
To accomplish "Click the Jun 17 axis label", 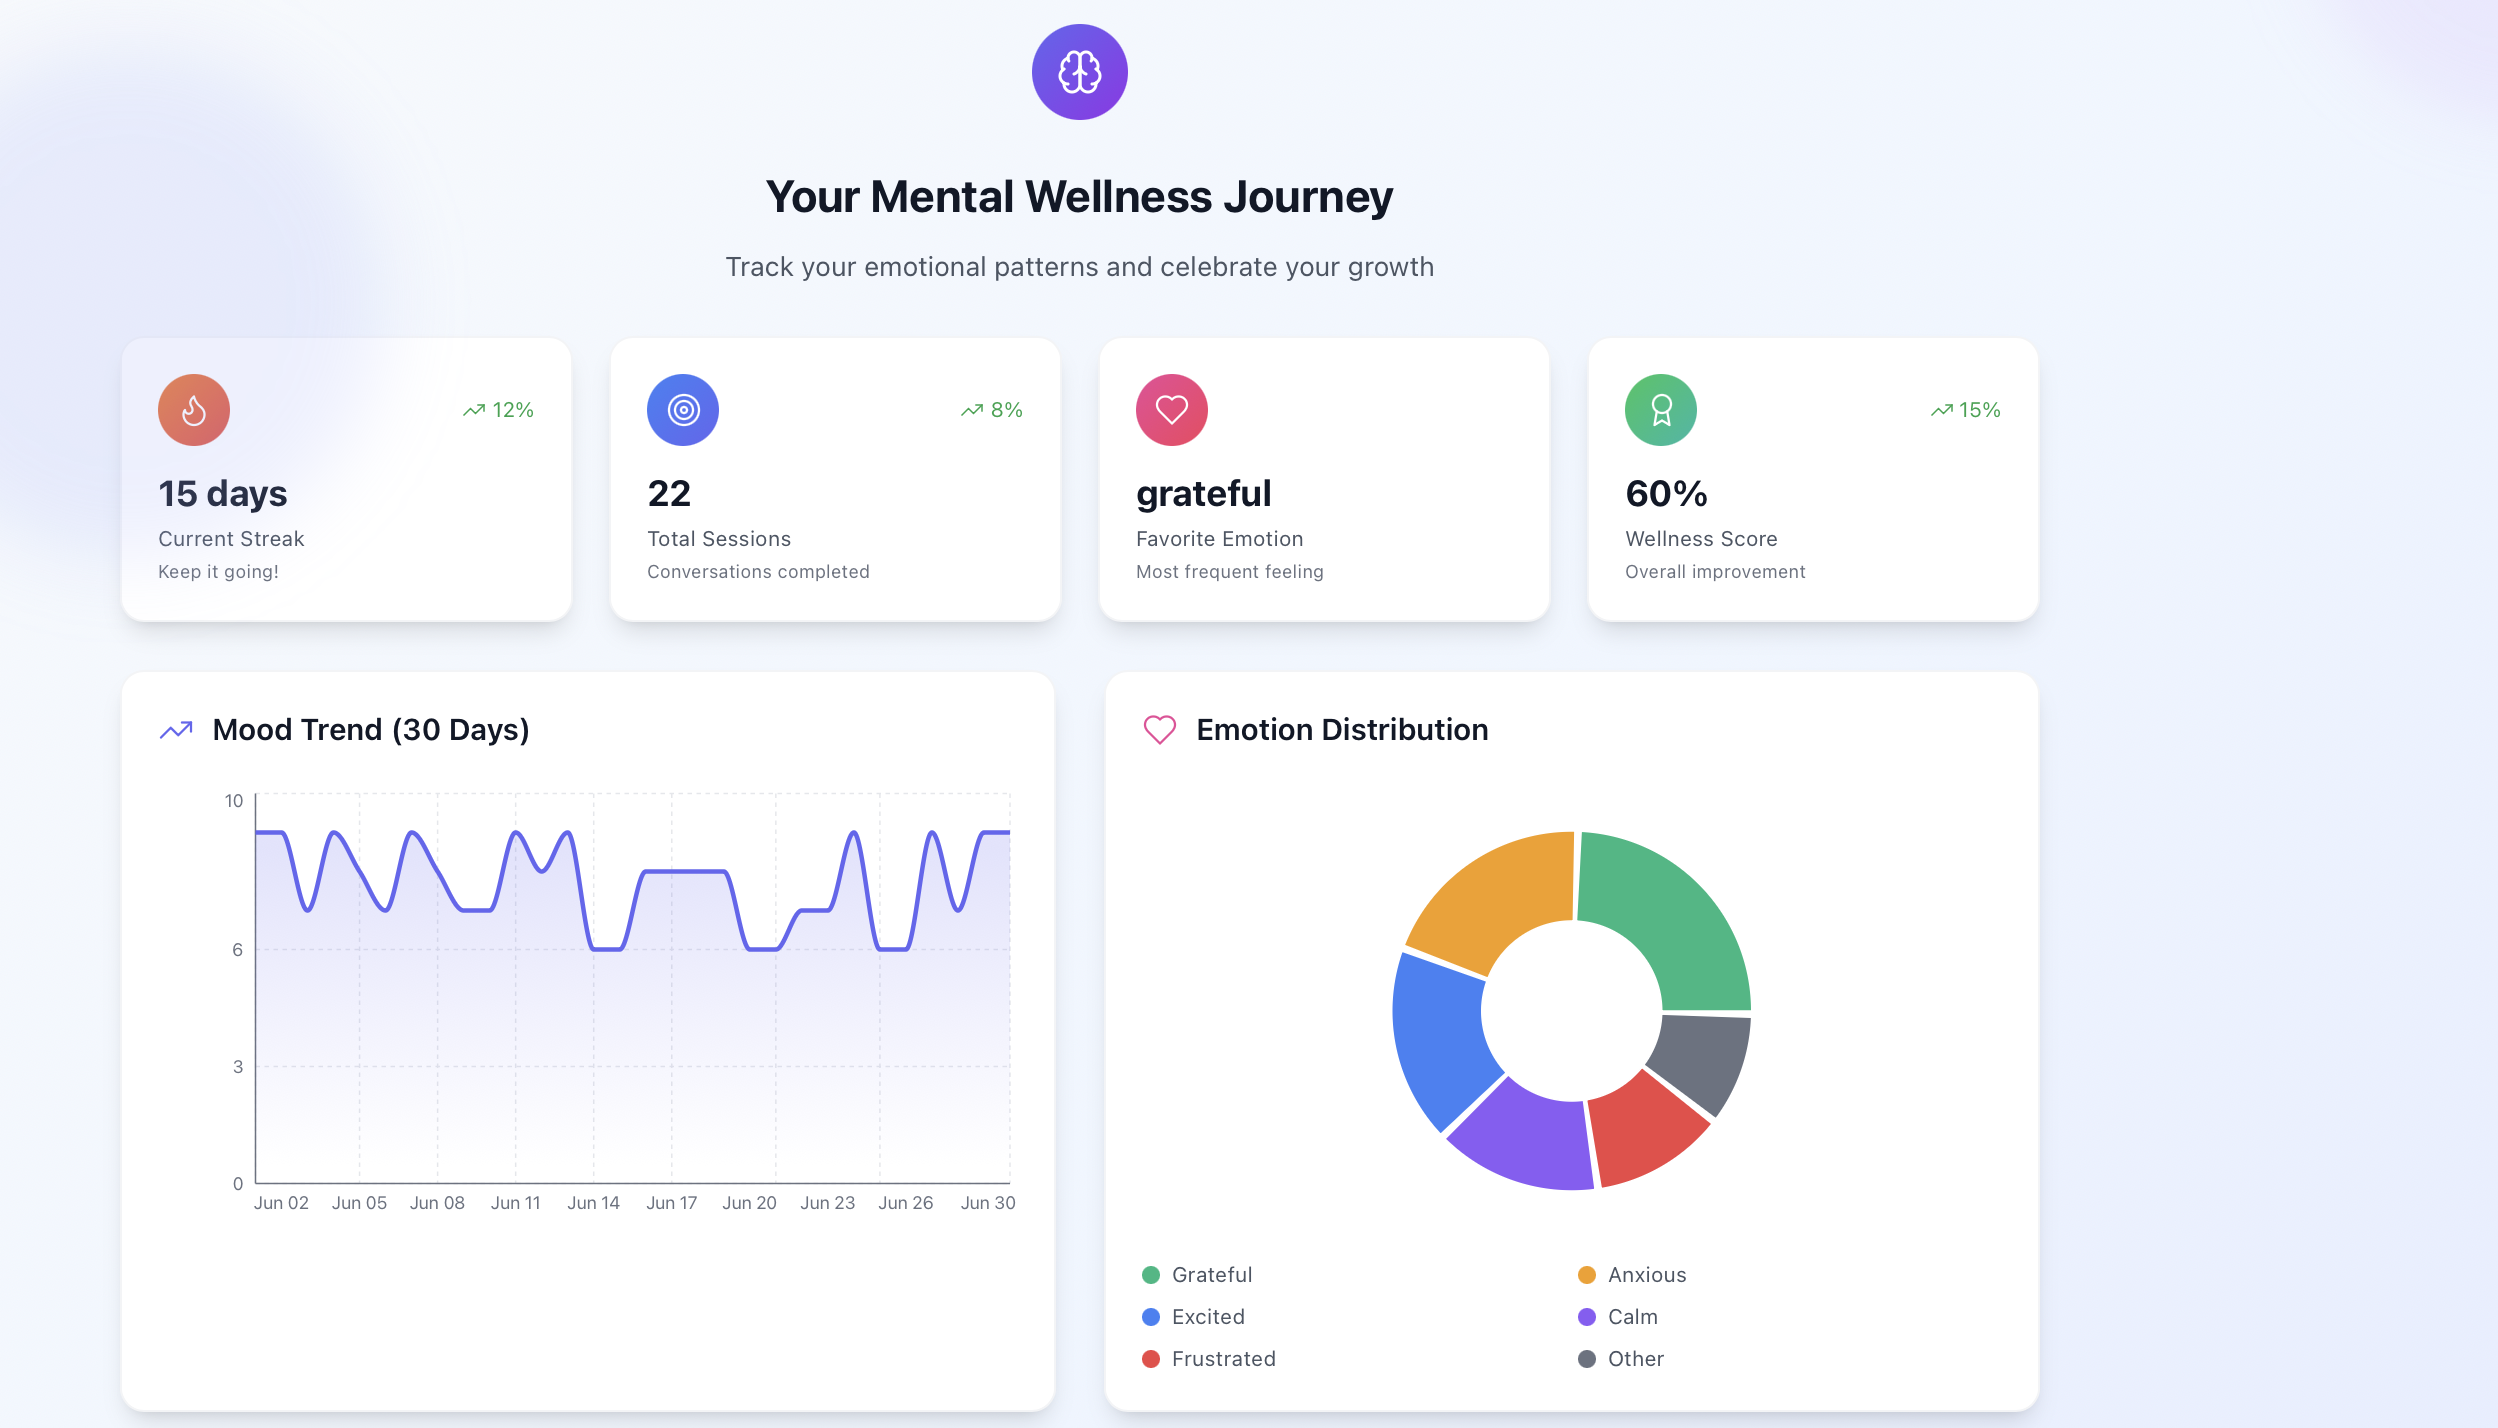I will point(672,1203).
